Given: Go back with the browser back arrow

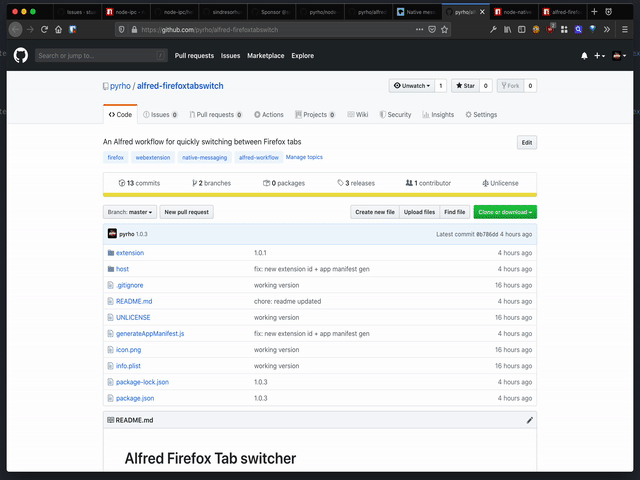Looking at the screenshot, I should [x=16, y=29].
